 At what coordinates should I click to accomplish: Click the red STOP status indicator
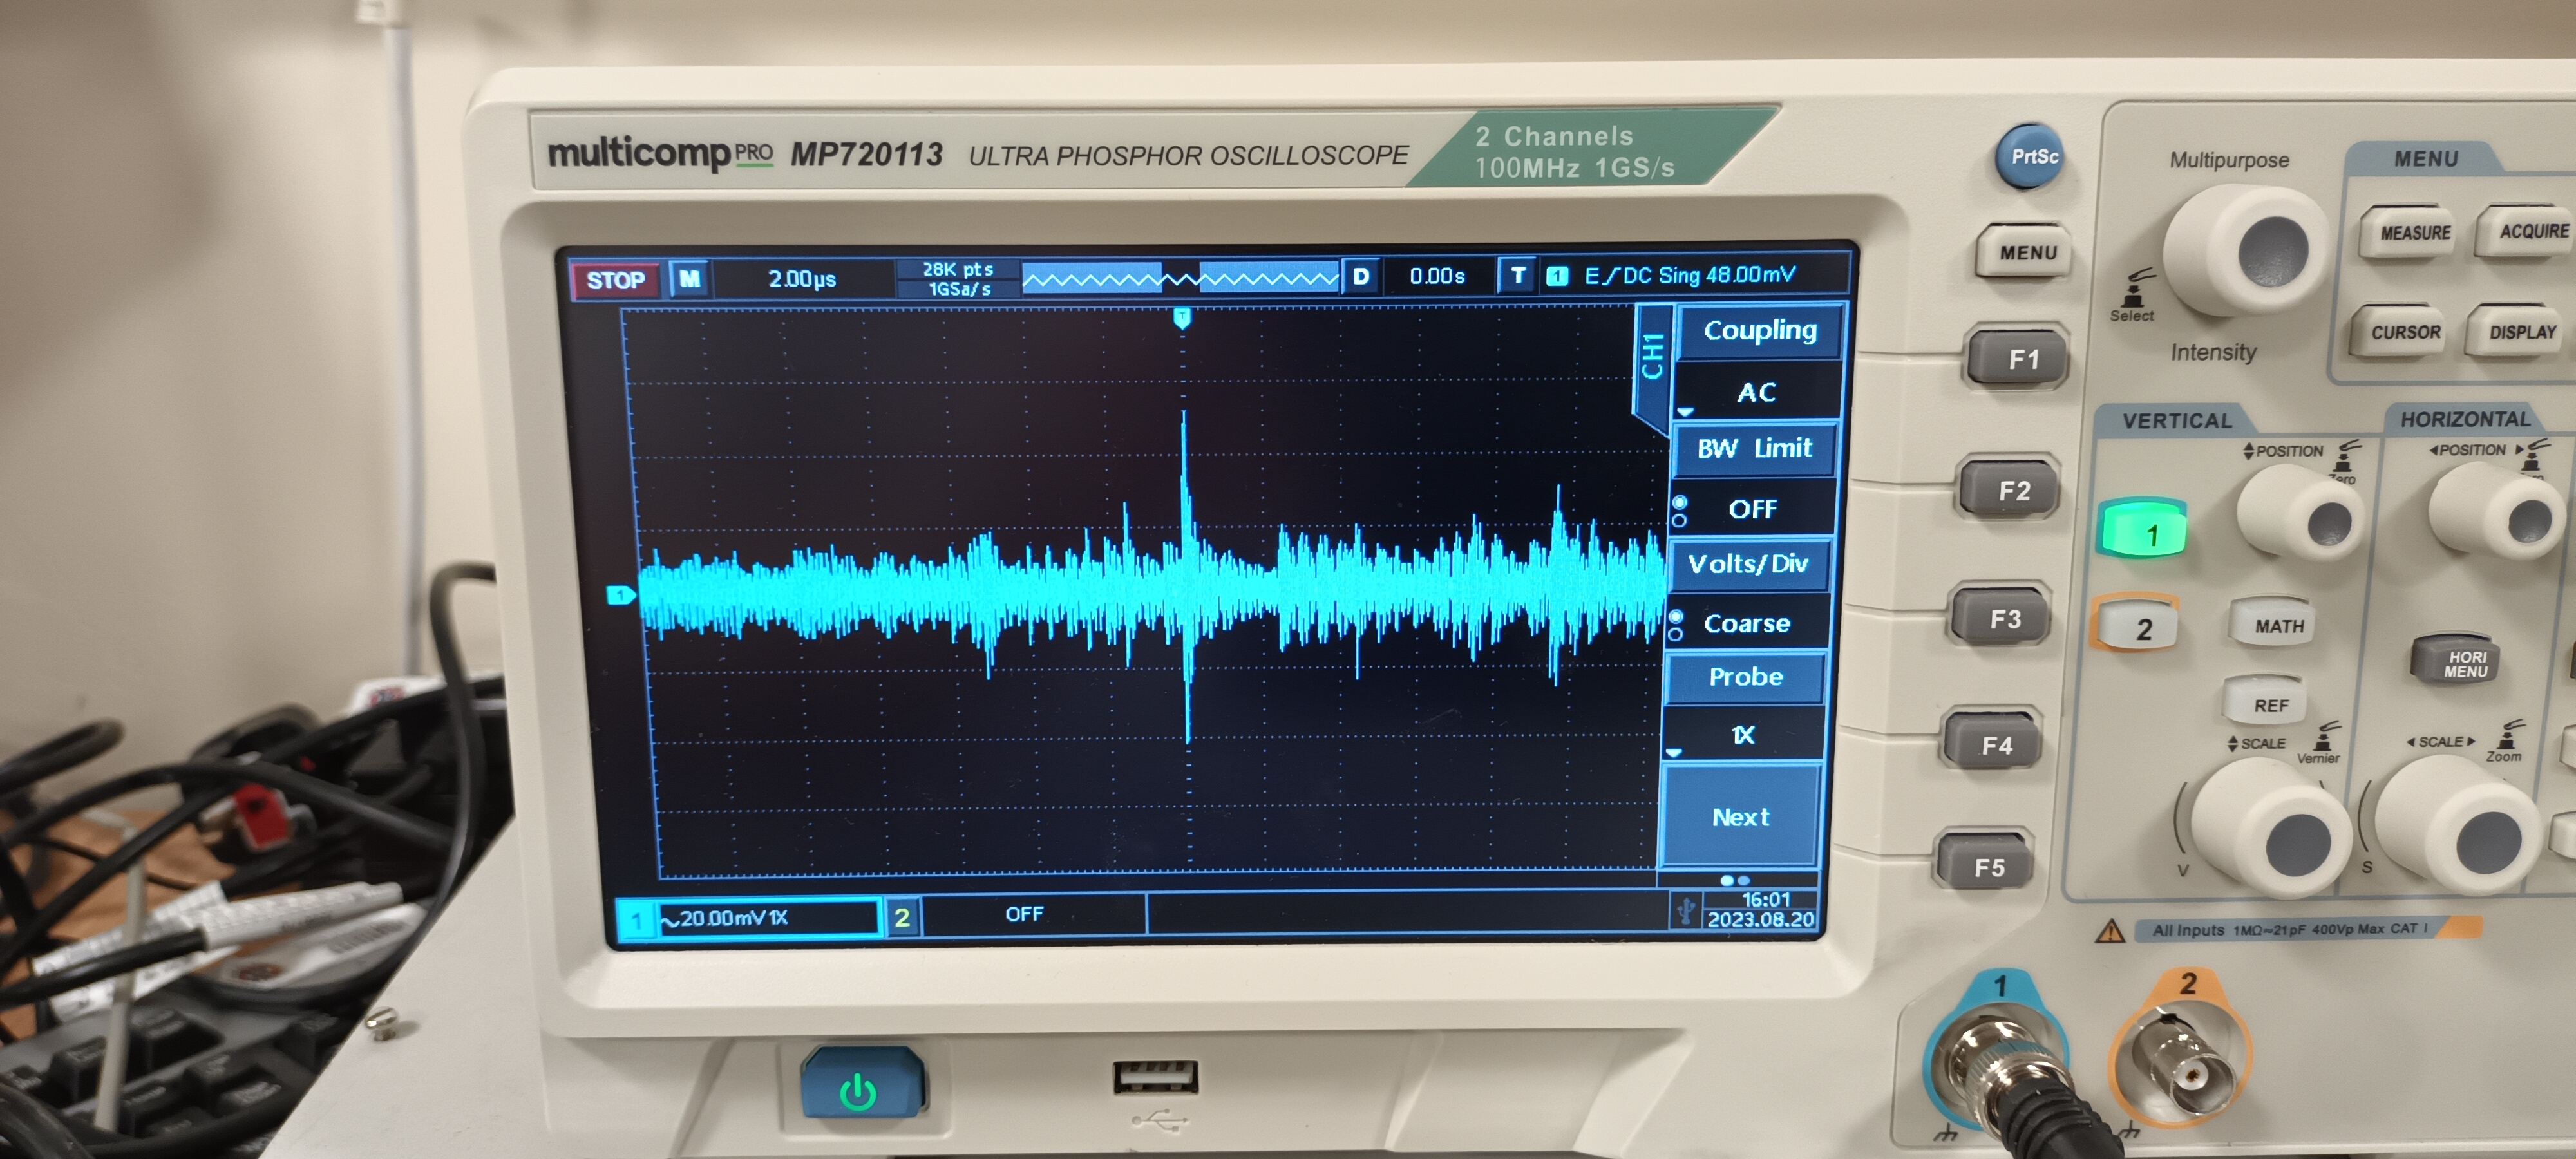pyautogui.click(x=615, y=280)
